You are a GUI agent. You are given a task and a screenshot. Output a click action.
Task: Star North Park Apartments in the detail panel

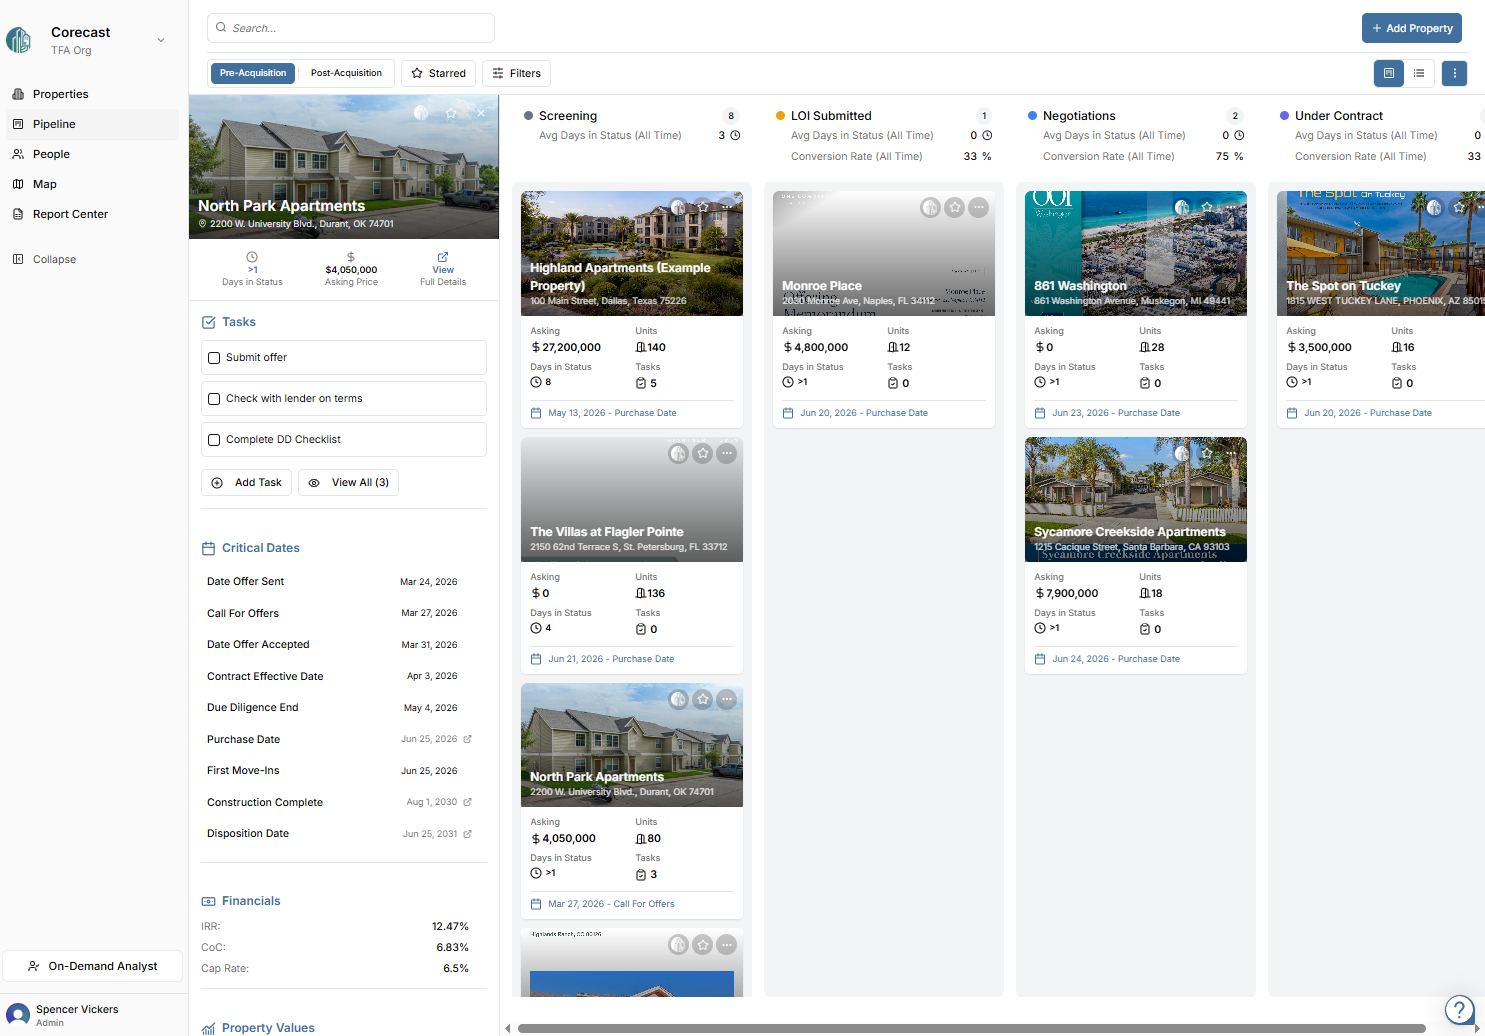click(451, 113)
